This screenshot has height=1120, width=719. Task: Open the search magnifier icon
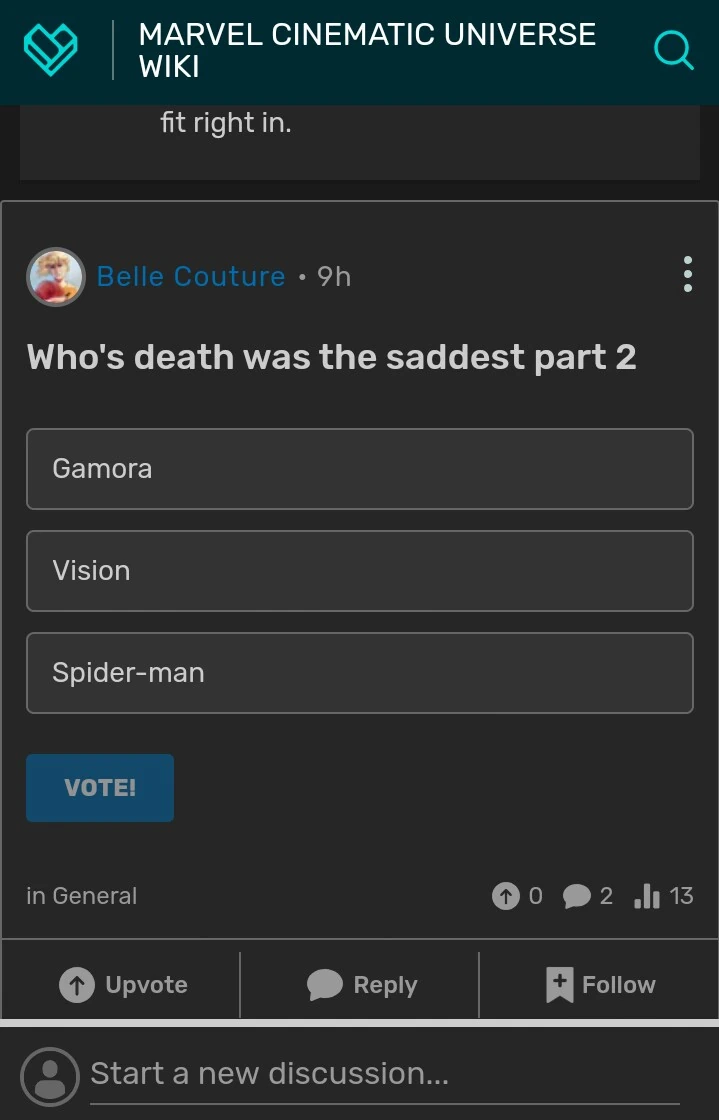[673, 49]
